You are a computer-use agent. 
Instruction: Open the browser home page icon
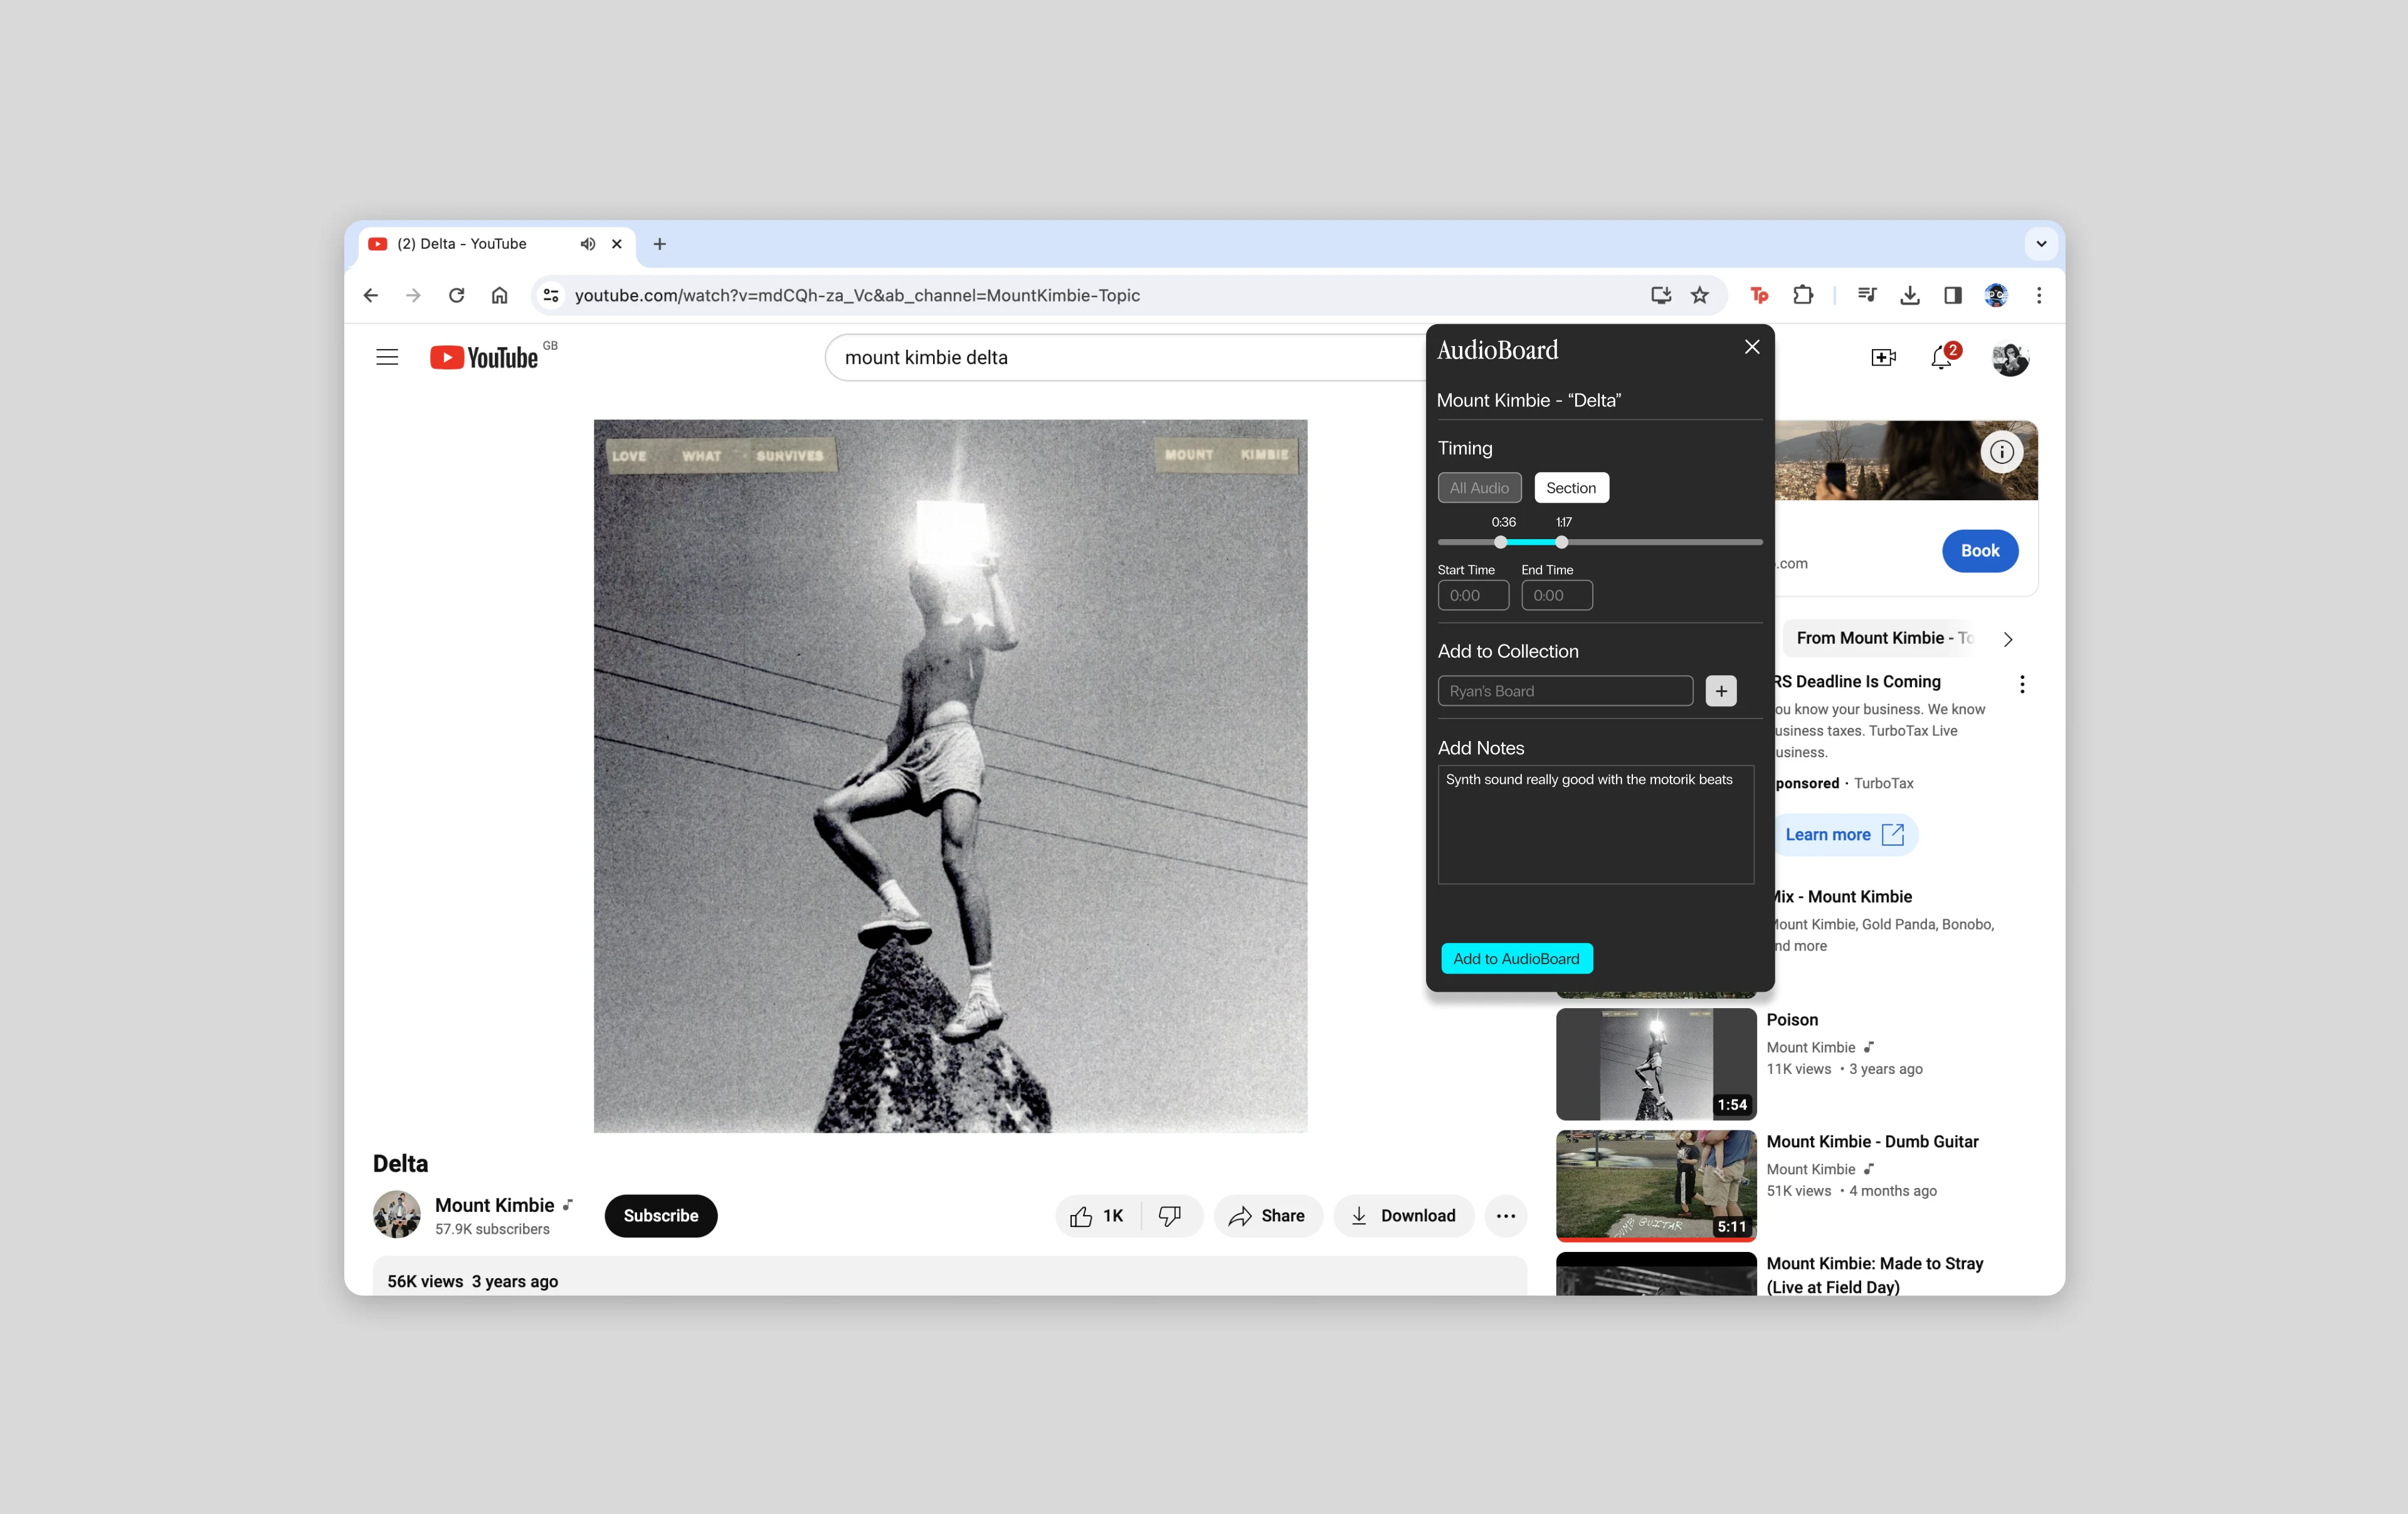click(x=500, y=295)
